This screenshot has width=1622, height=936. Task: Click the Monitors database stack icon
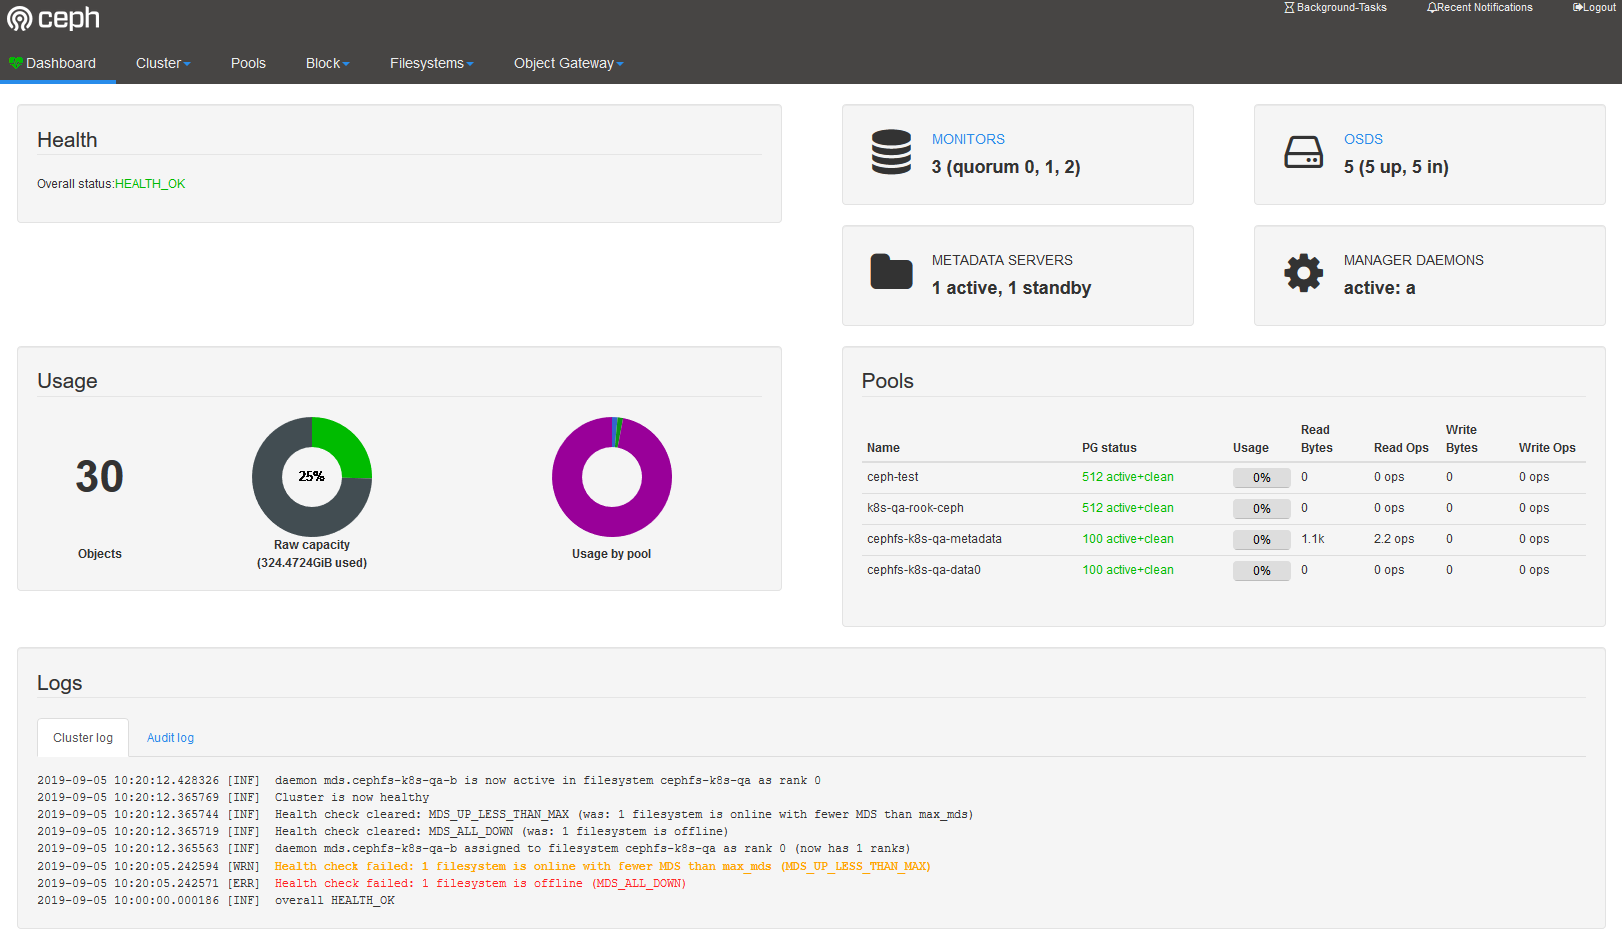tap(891, 152)
